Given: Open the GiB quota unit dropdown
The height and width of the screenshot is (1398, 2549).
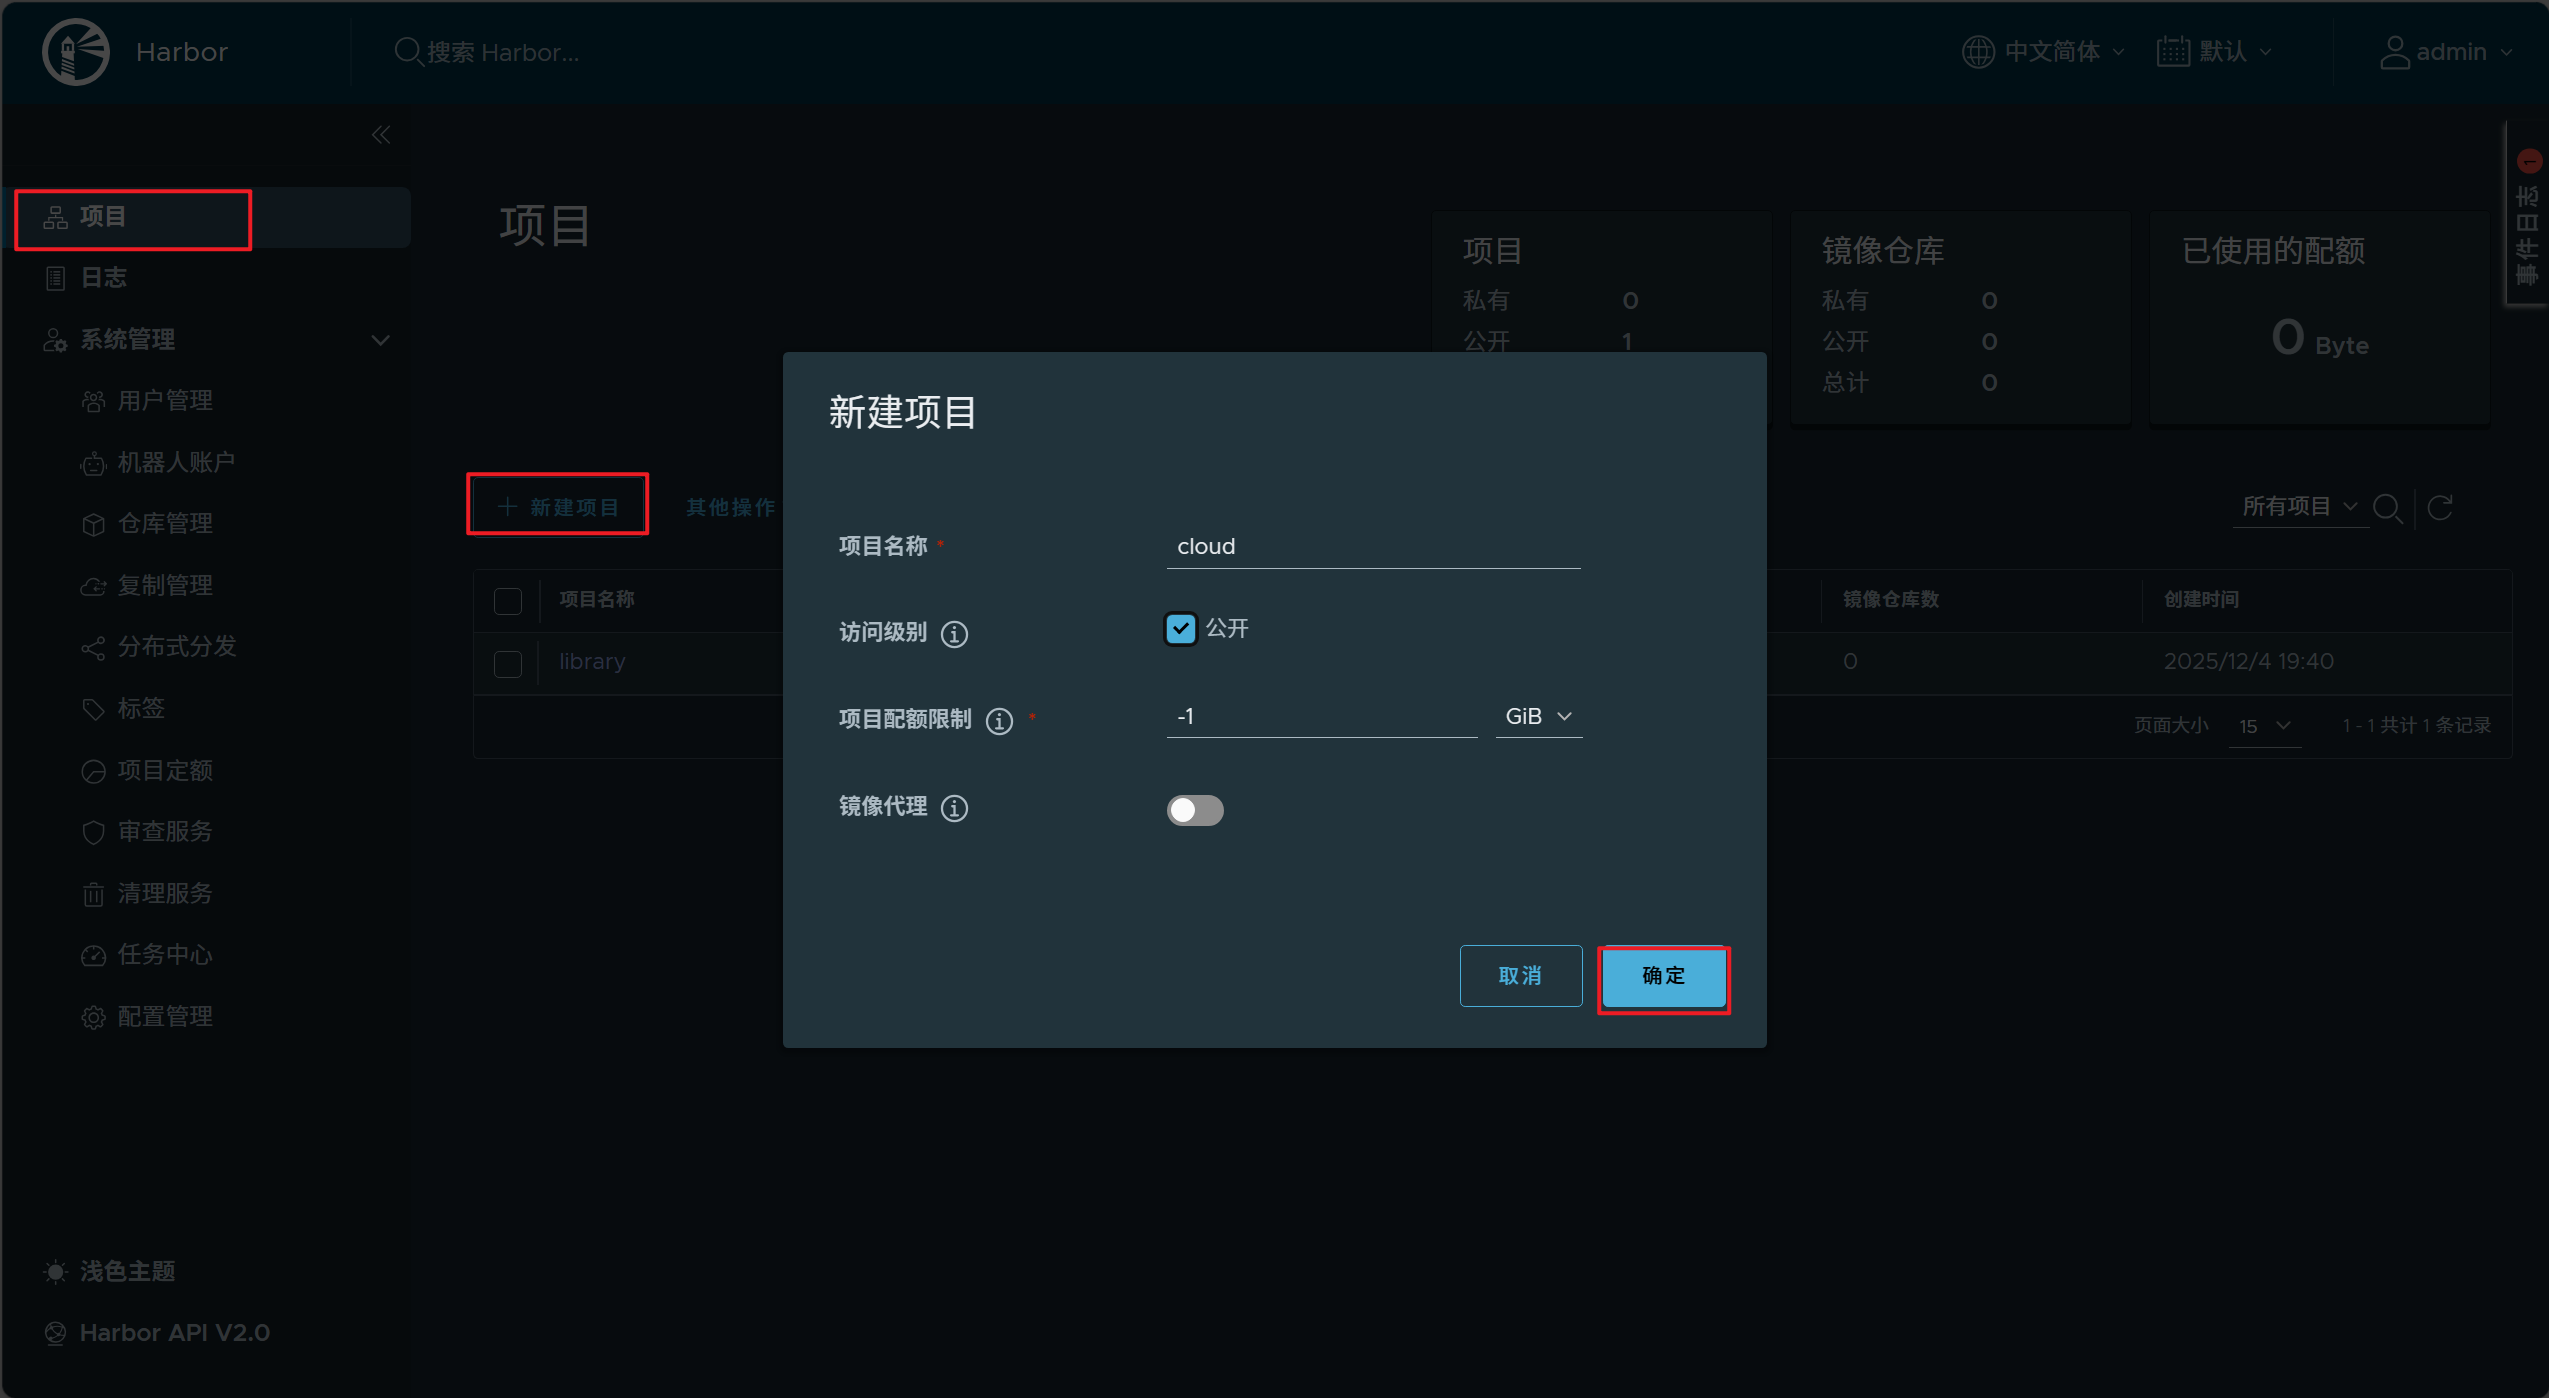Looking at the screenshot, I should click(1537, 716).
